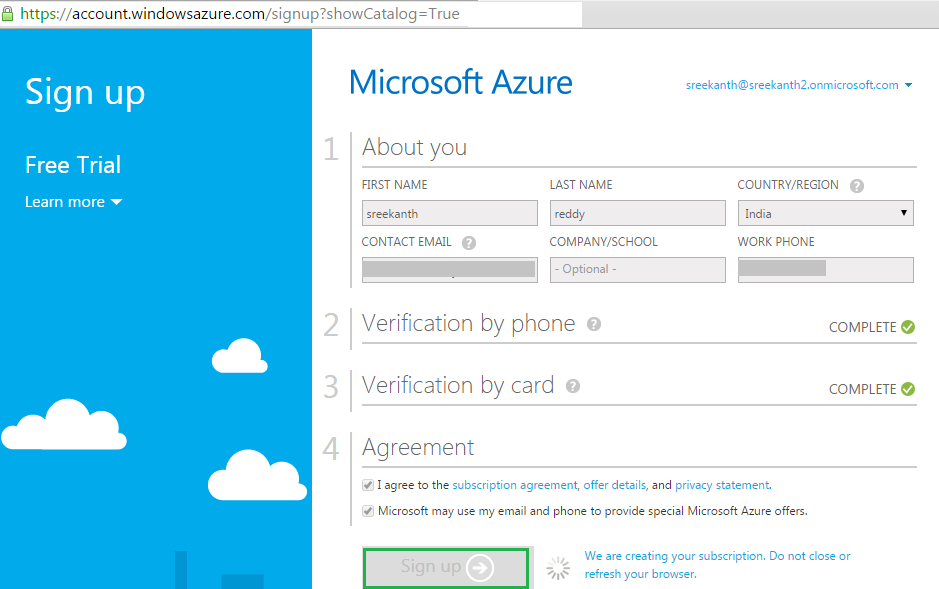
Task: Click the About you section heading
Action: (x=414, y=148)
